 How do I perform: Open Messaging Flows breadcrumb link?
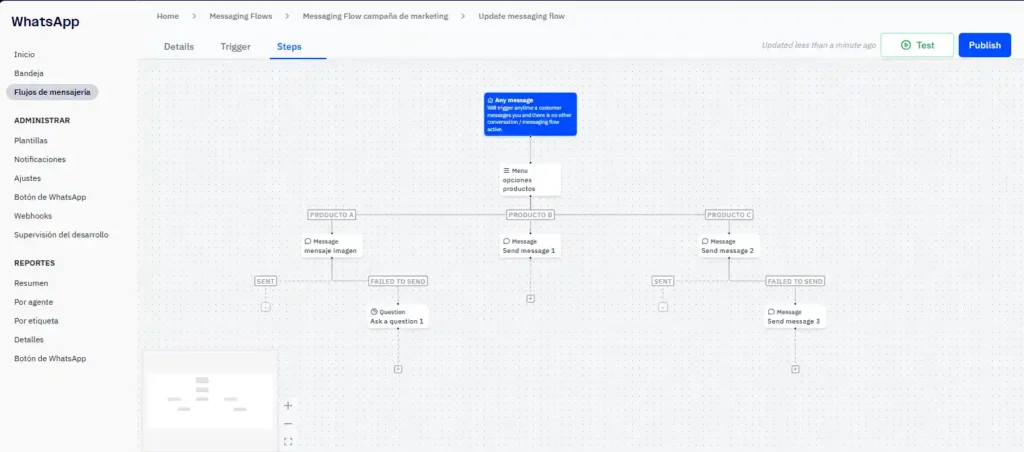click(x=239, y=16)
